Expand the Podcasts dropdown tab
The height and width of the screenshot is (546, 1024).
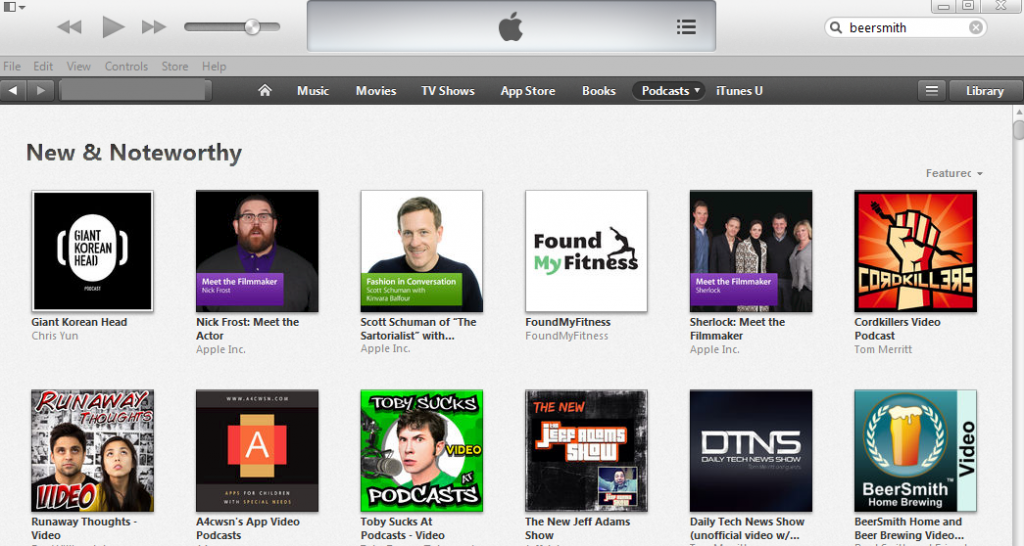click(x=668, y=91)
